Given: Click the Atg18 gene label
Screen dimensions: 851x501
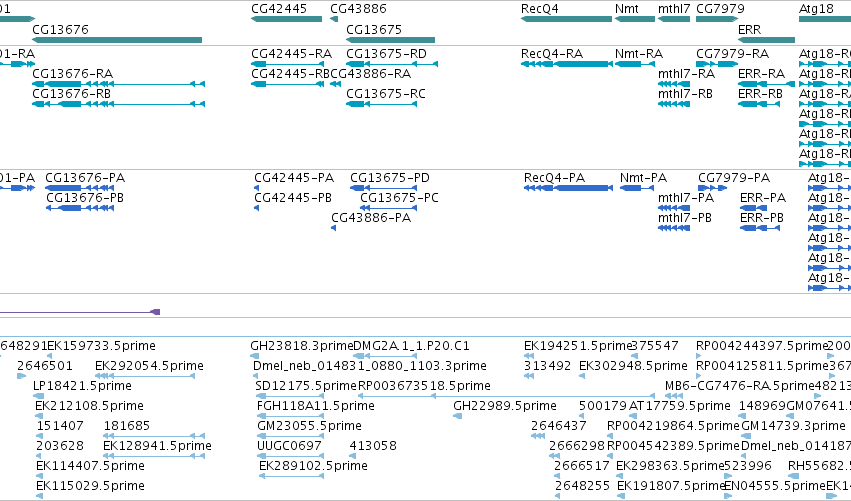Looking at the screenshot, I should [x=816, y=9].
